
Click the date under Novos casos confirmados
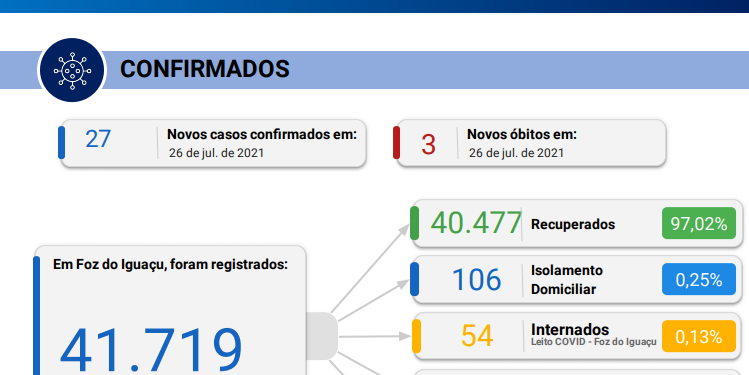click(x=216, y=153)
